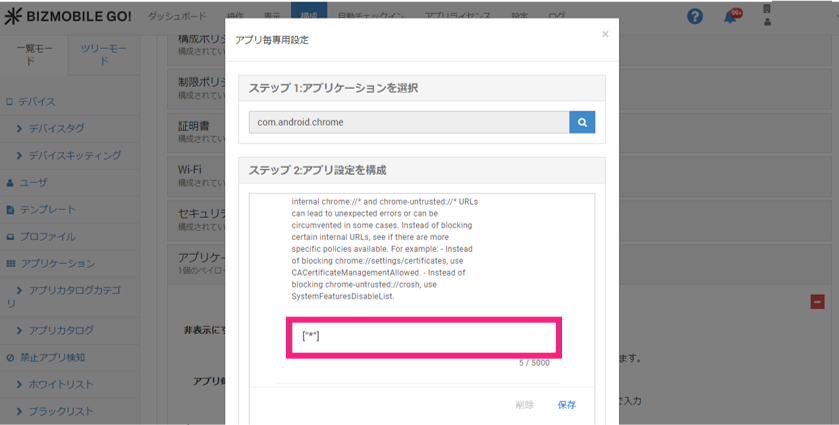Screen dimensions: 839x425
Task: Close the アプリ毎専用設定 dialog with X
Action: [605, 34]
